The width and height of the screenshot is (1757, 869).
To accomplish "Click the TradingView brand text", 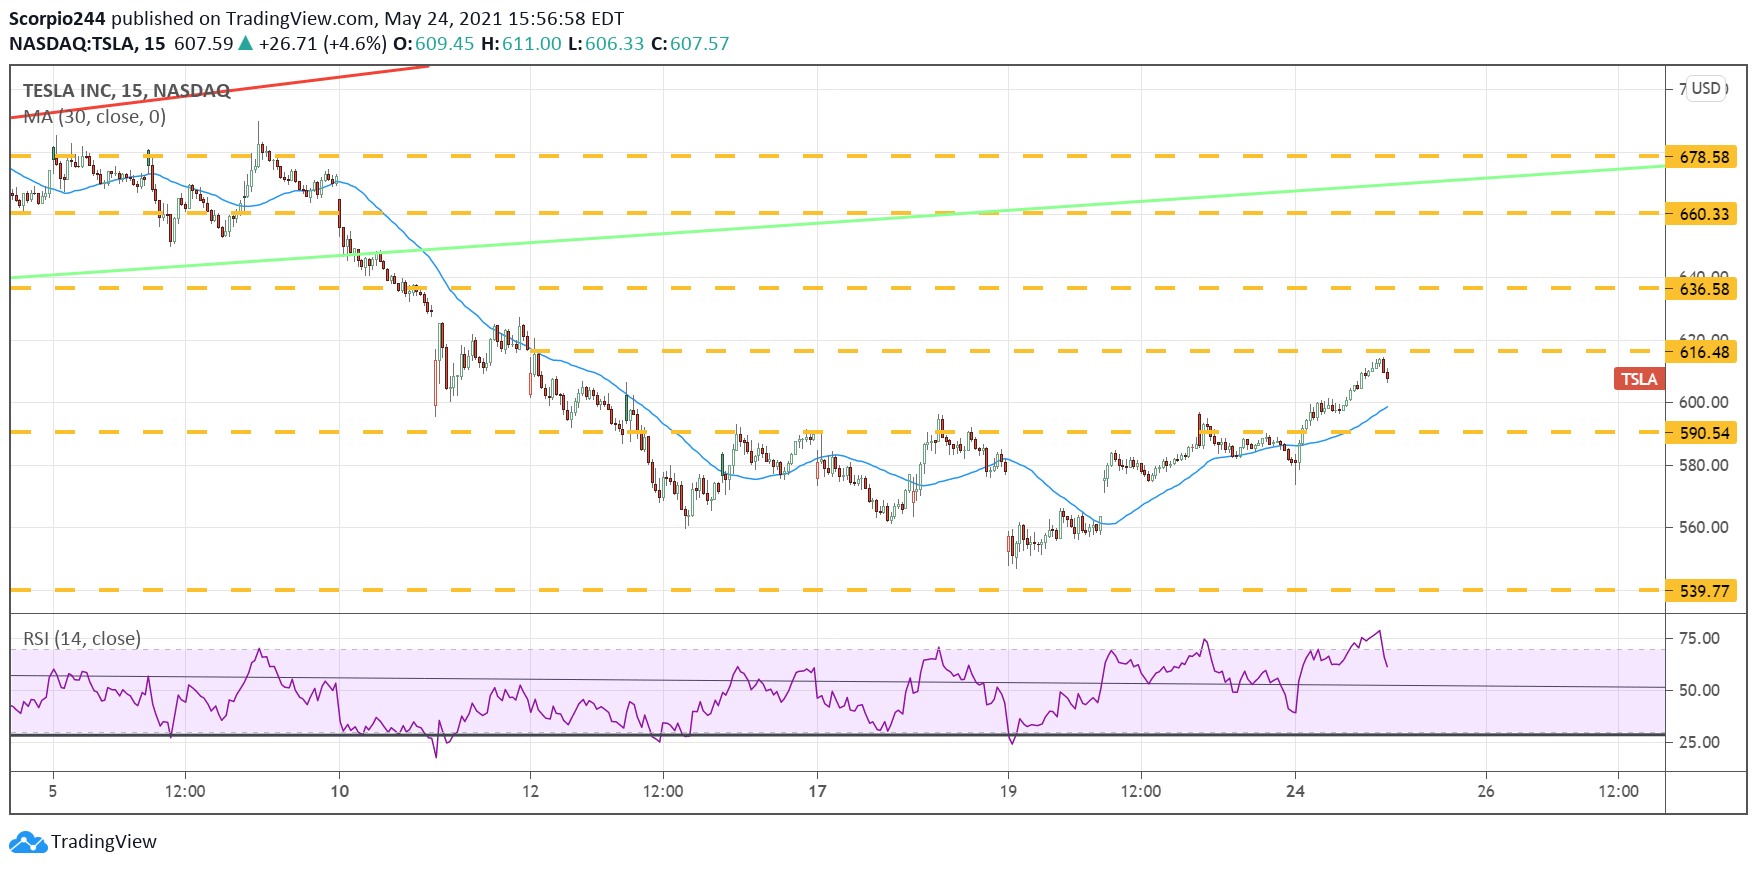I will tap(104, 842).
